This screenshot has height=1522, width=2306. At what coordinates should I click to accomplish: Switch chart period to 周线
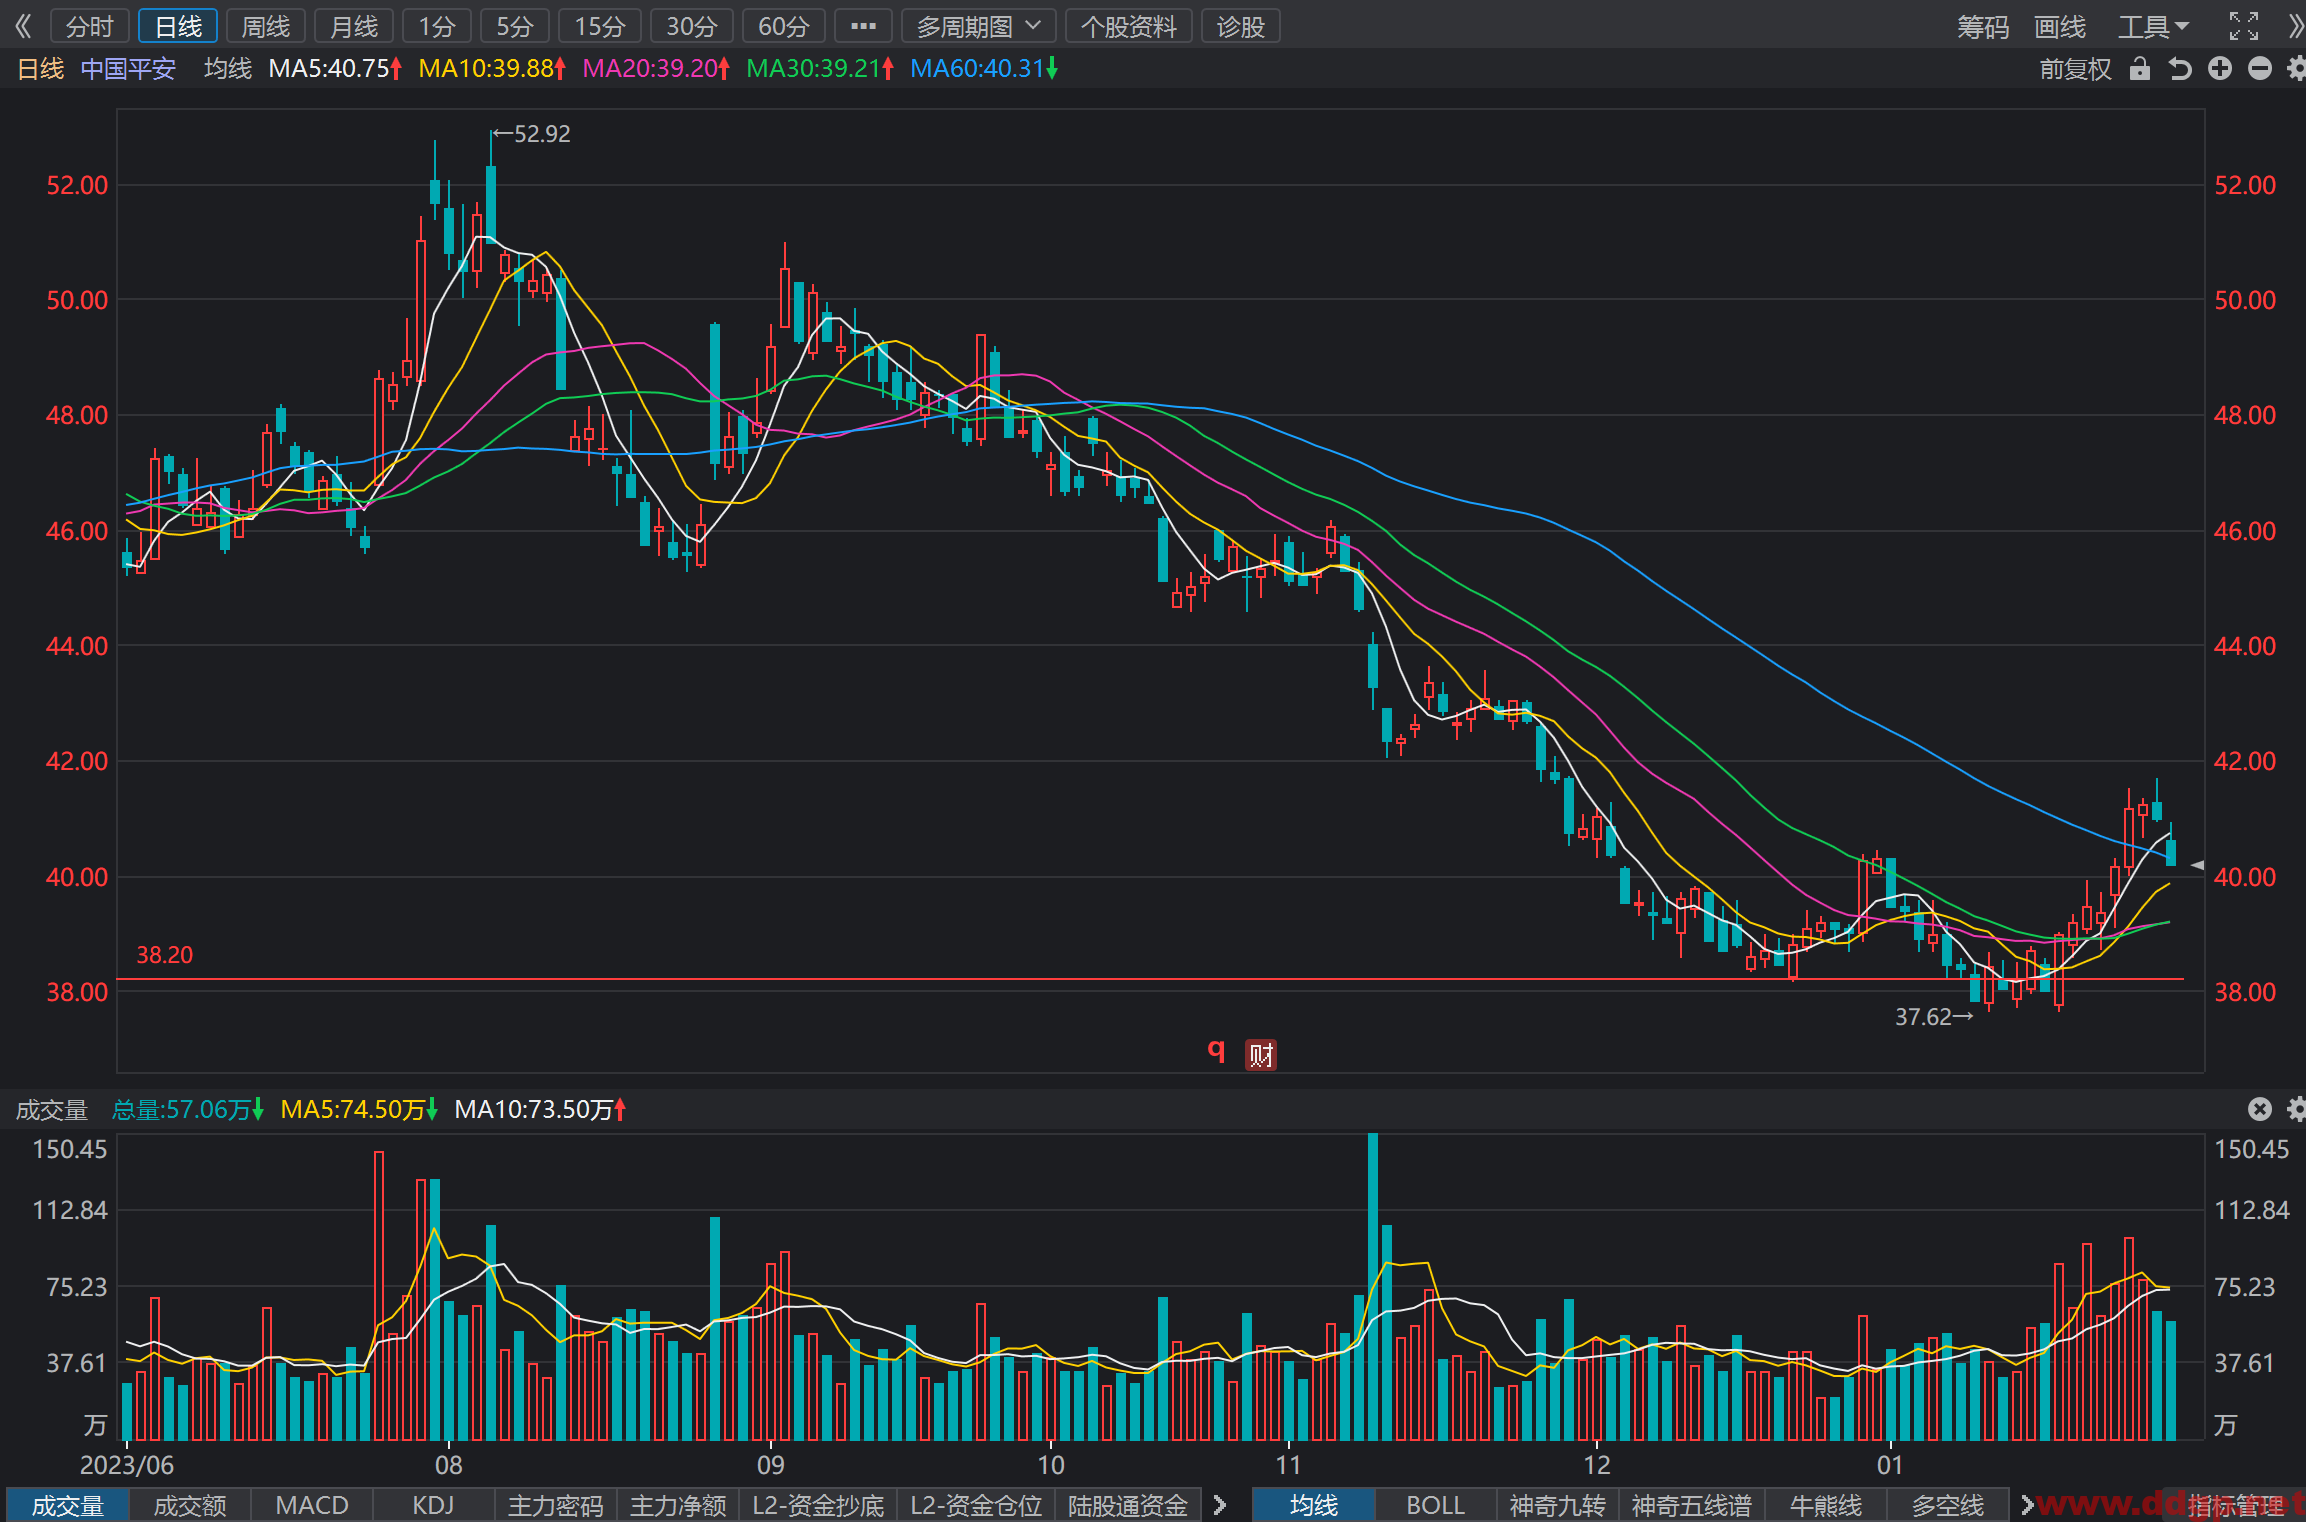266,27
